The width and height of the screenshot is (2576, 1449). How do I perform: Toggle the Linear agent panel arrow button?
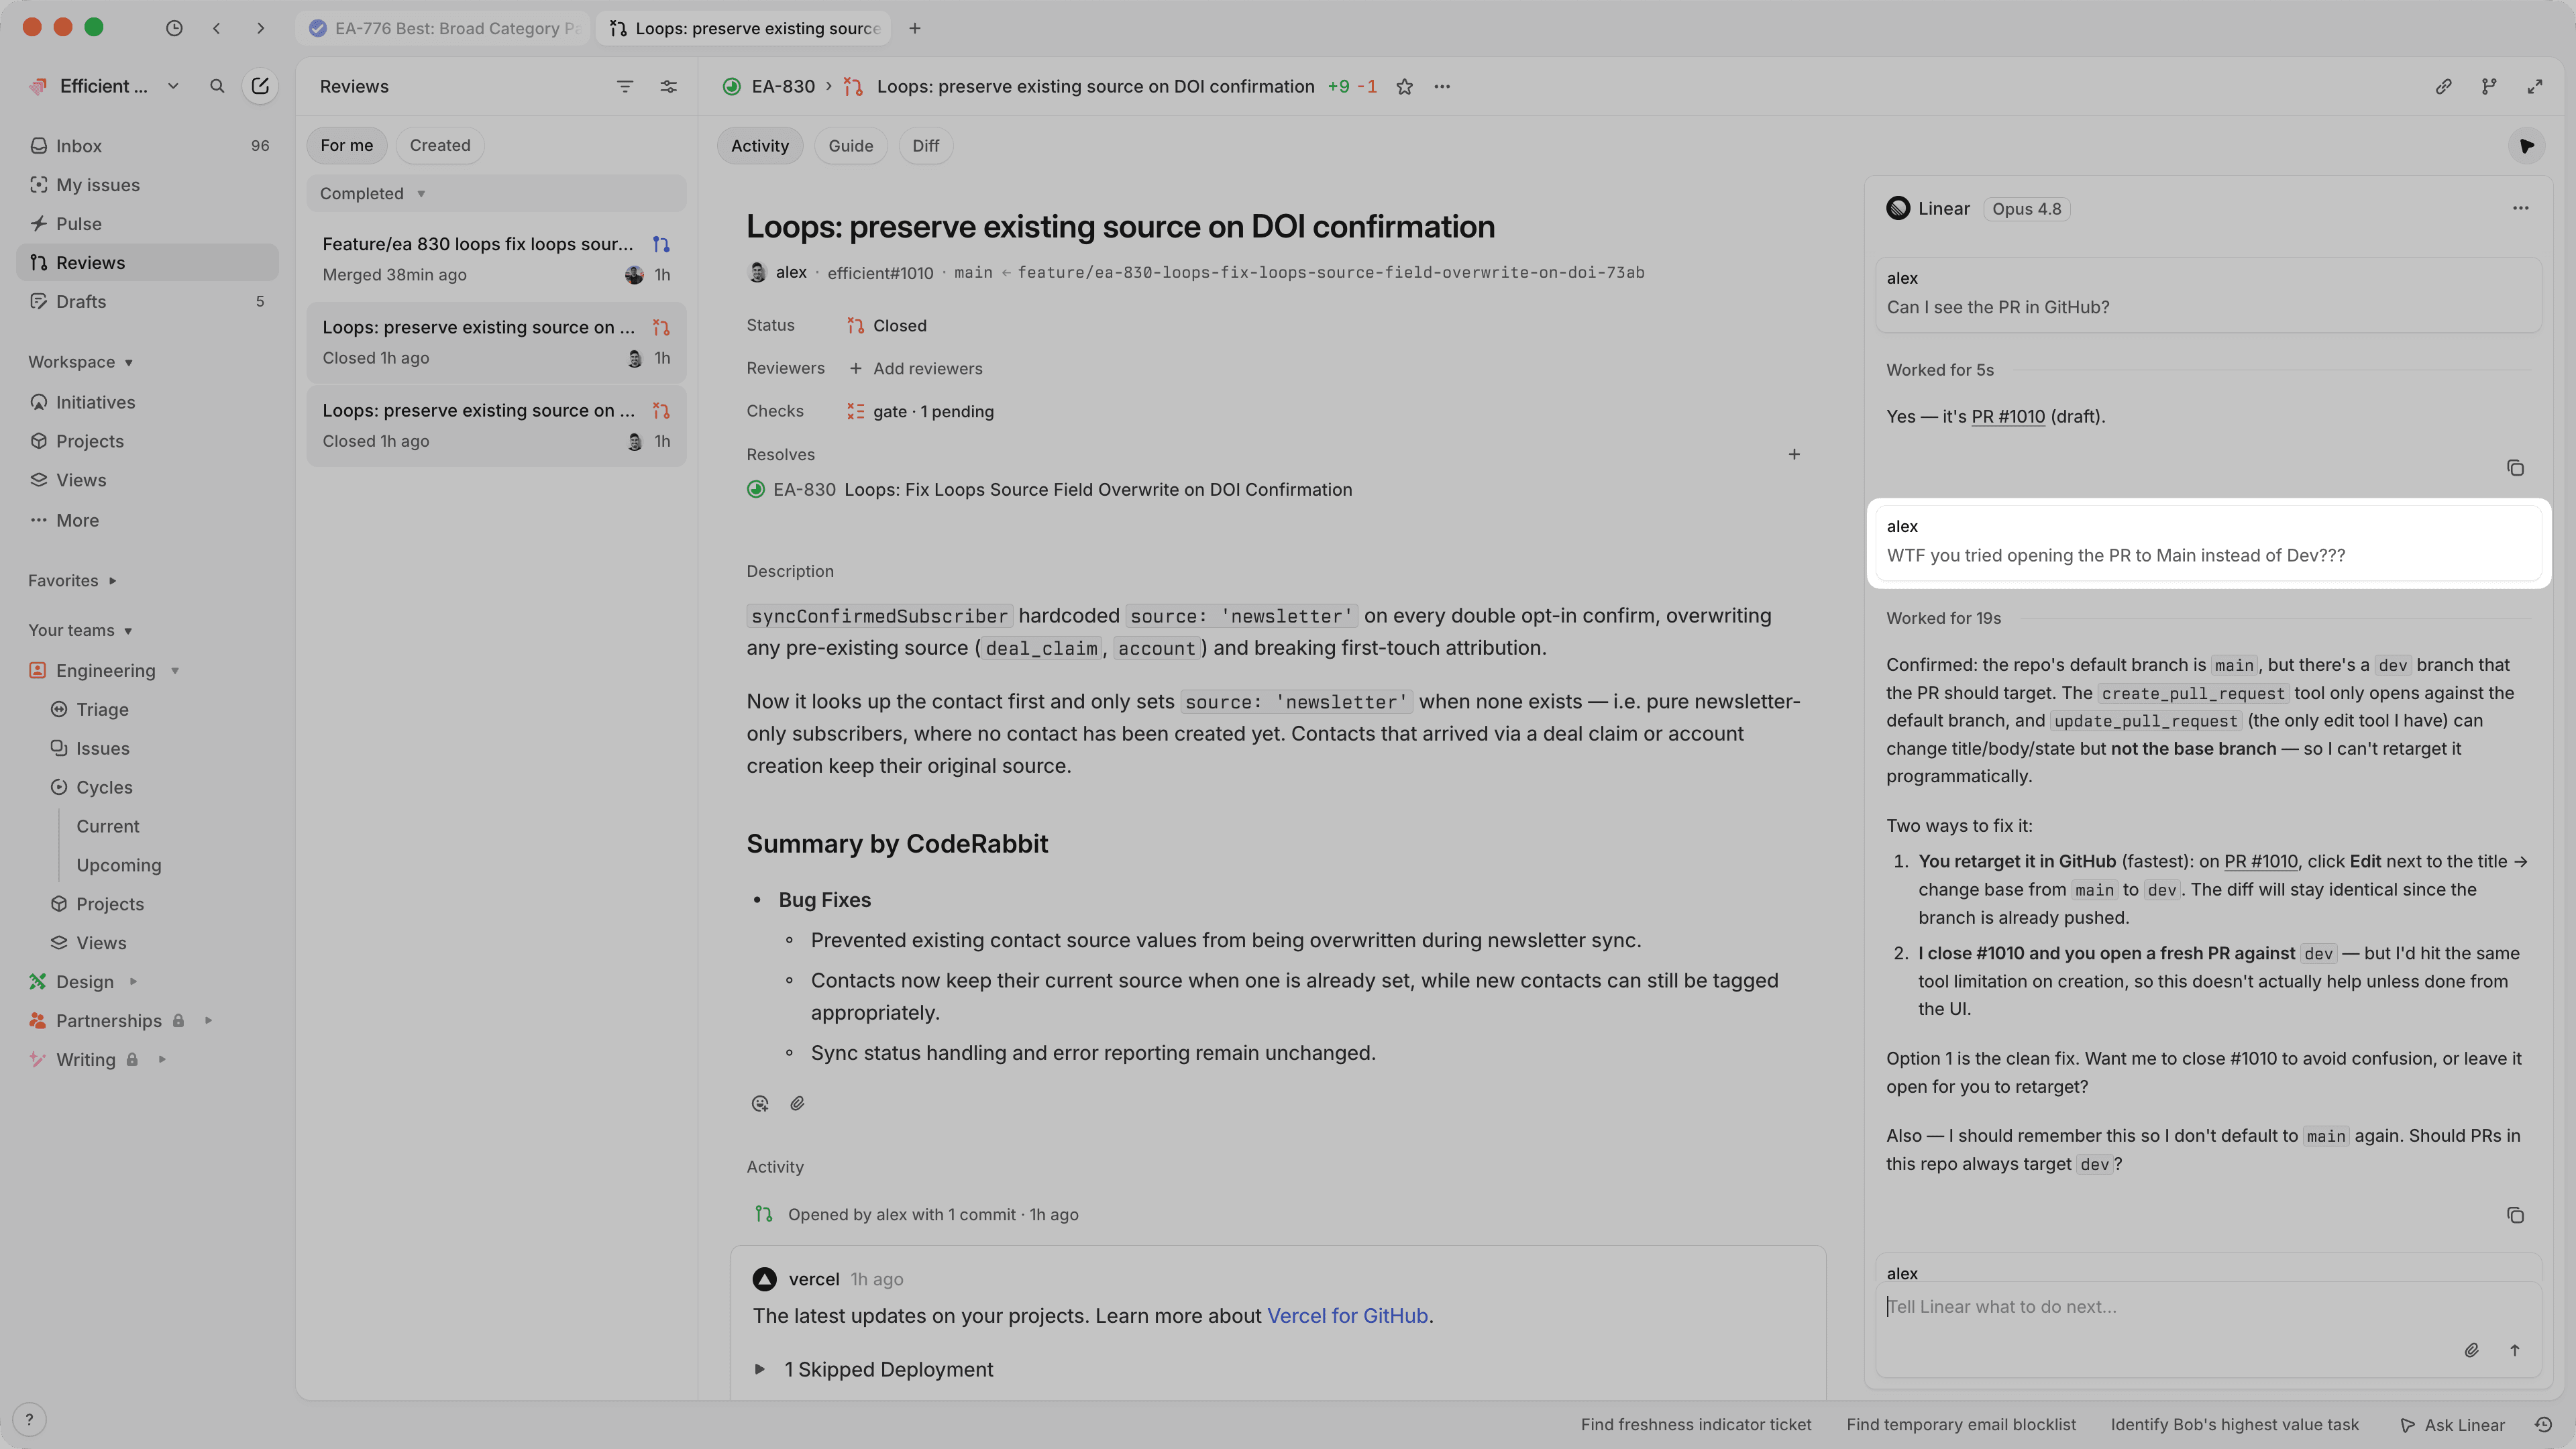2527,146
